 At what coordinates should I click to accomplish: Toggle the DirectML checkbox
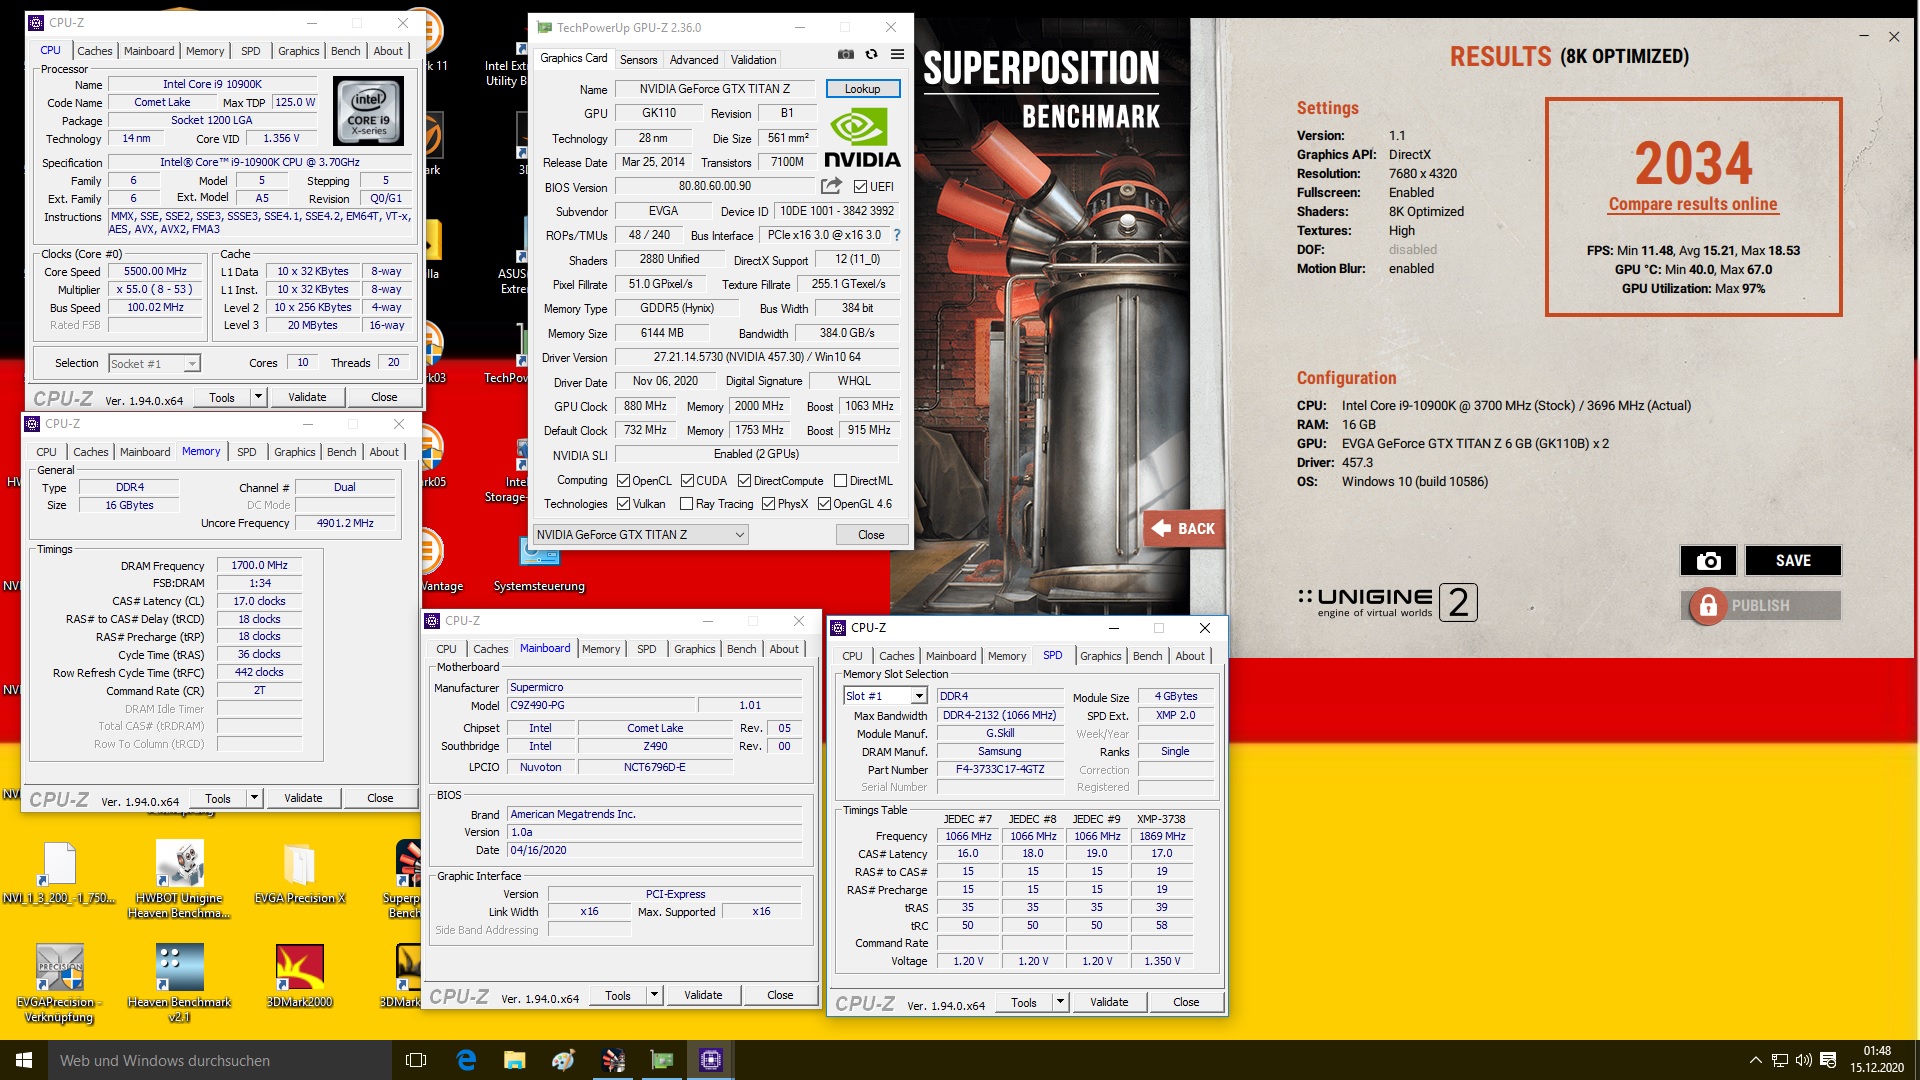pos(840,481)
